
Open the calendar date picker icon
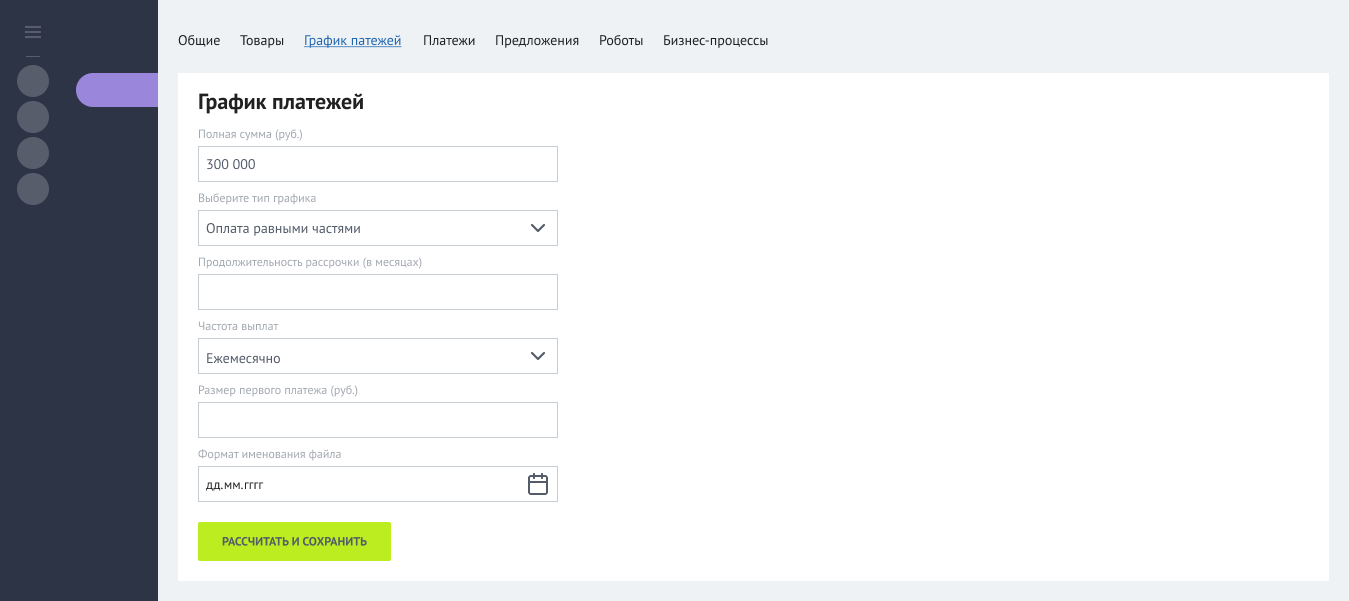tap(537, 484)
